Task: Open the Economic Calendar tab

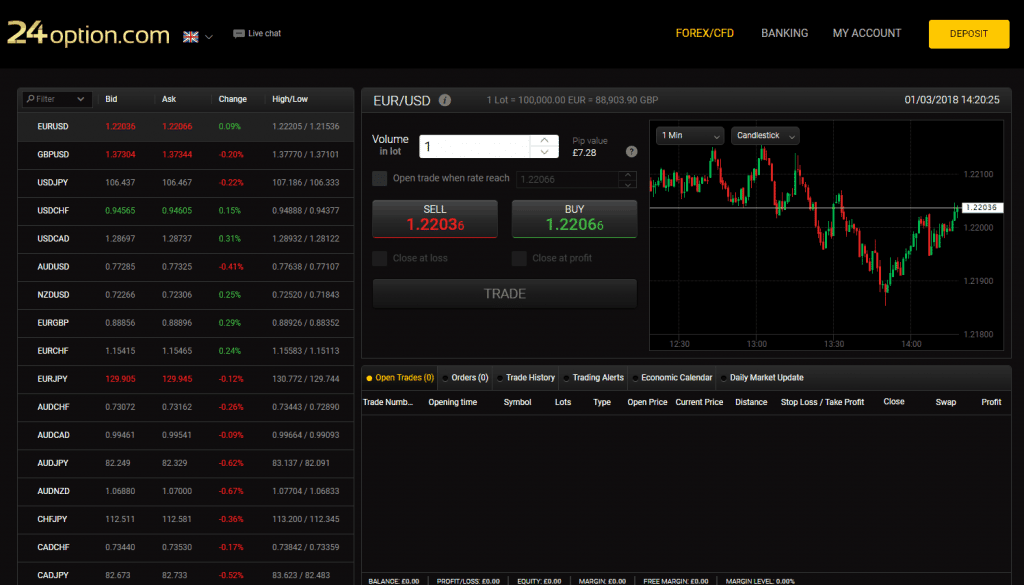Action: (x=672, y=378)
